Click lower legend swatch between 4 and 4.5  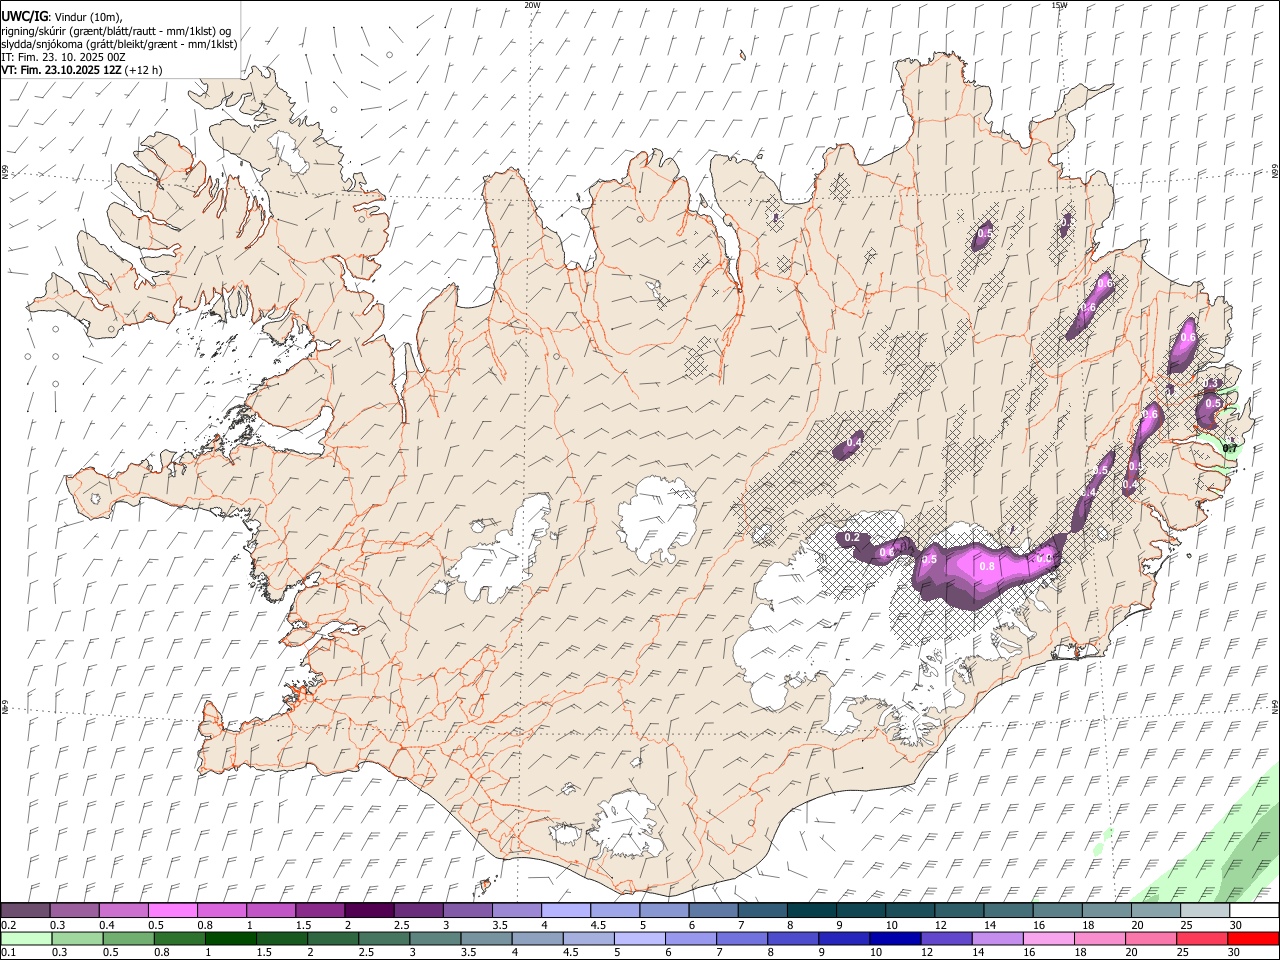[x=537, y=938]
